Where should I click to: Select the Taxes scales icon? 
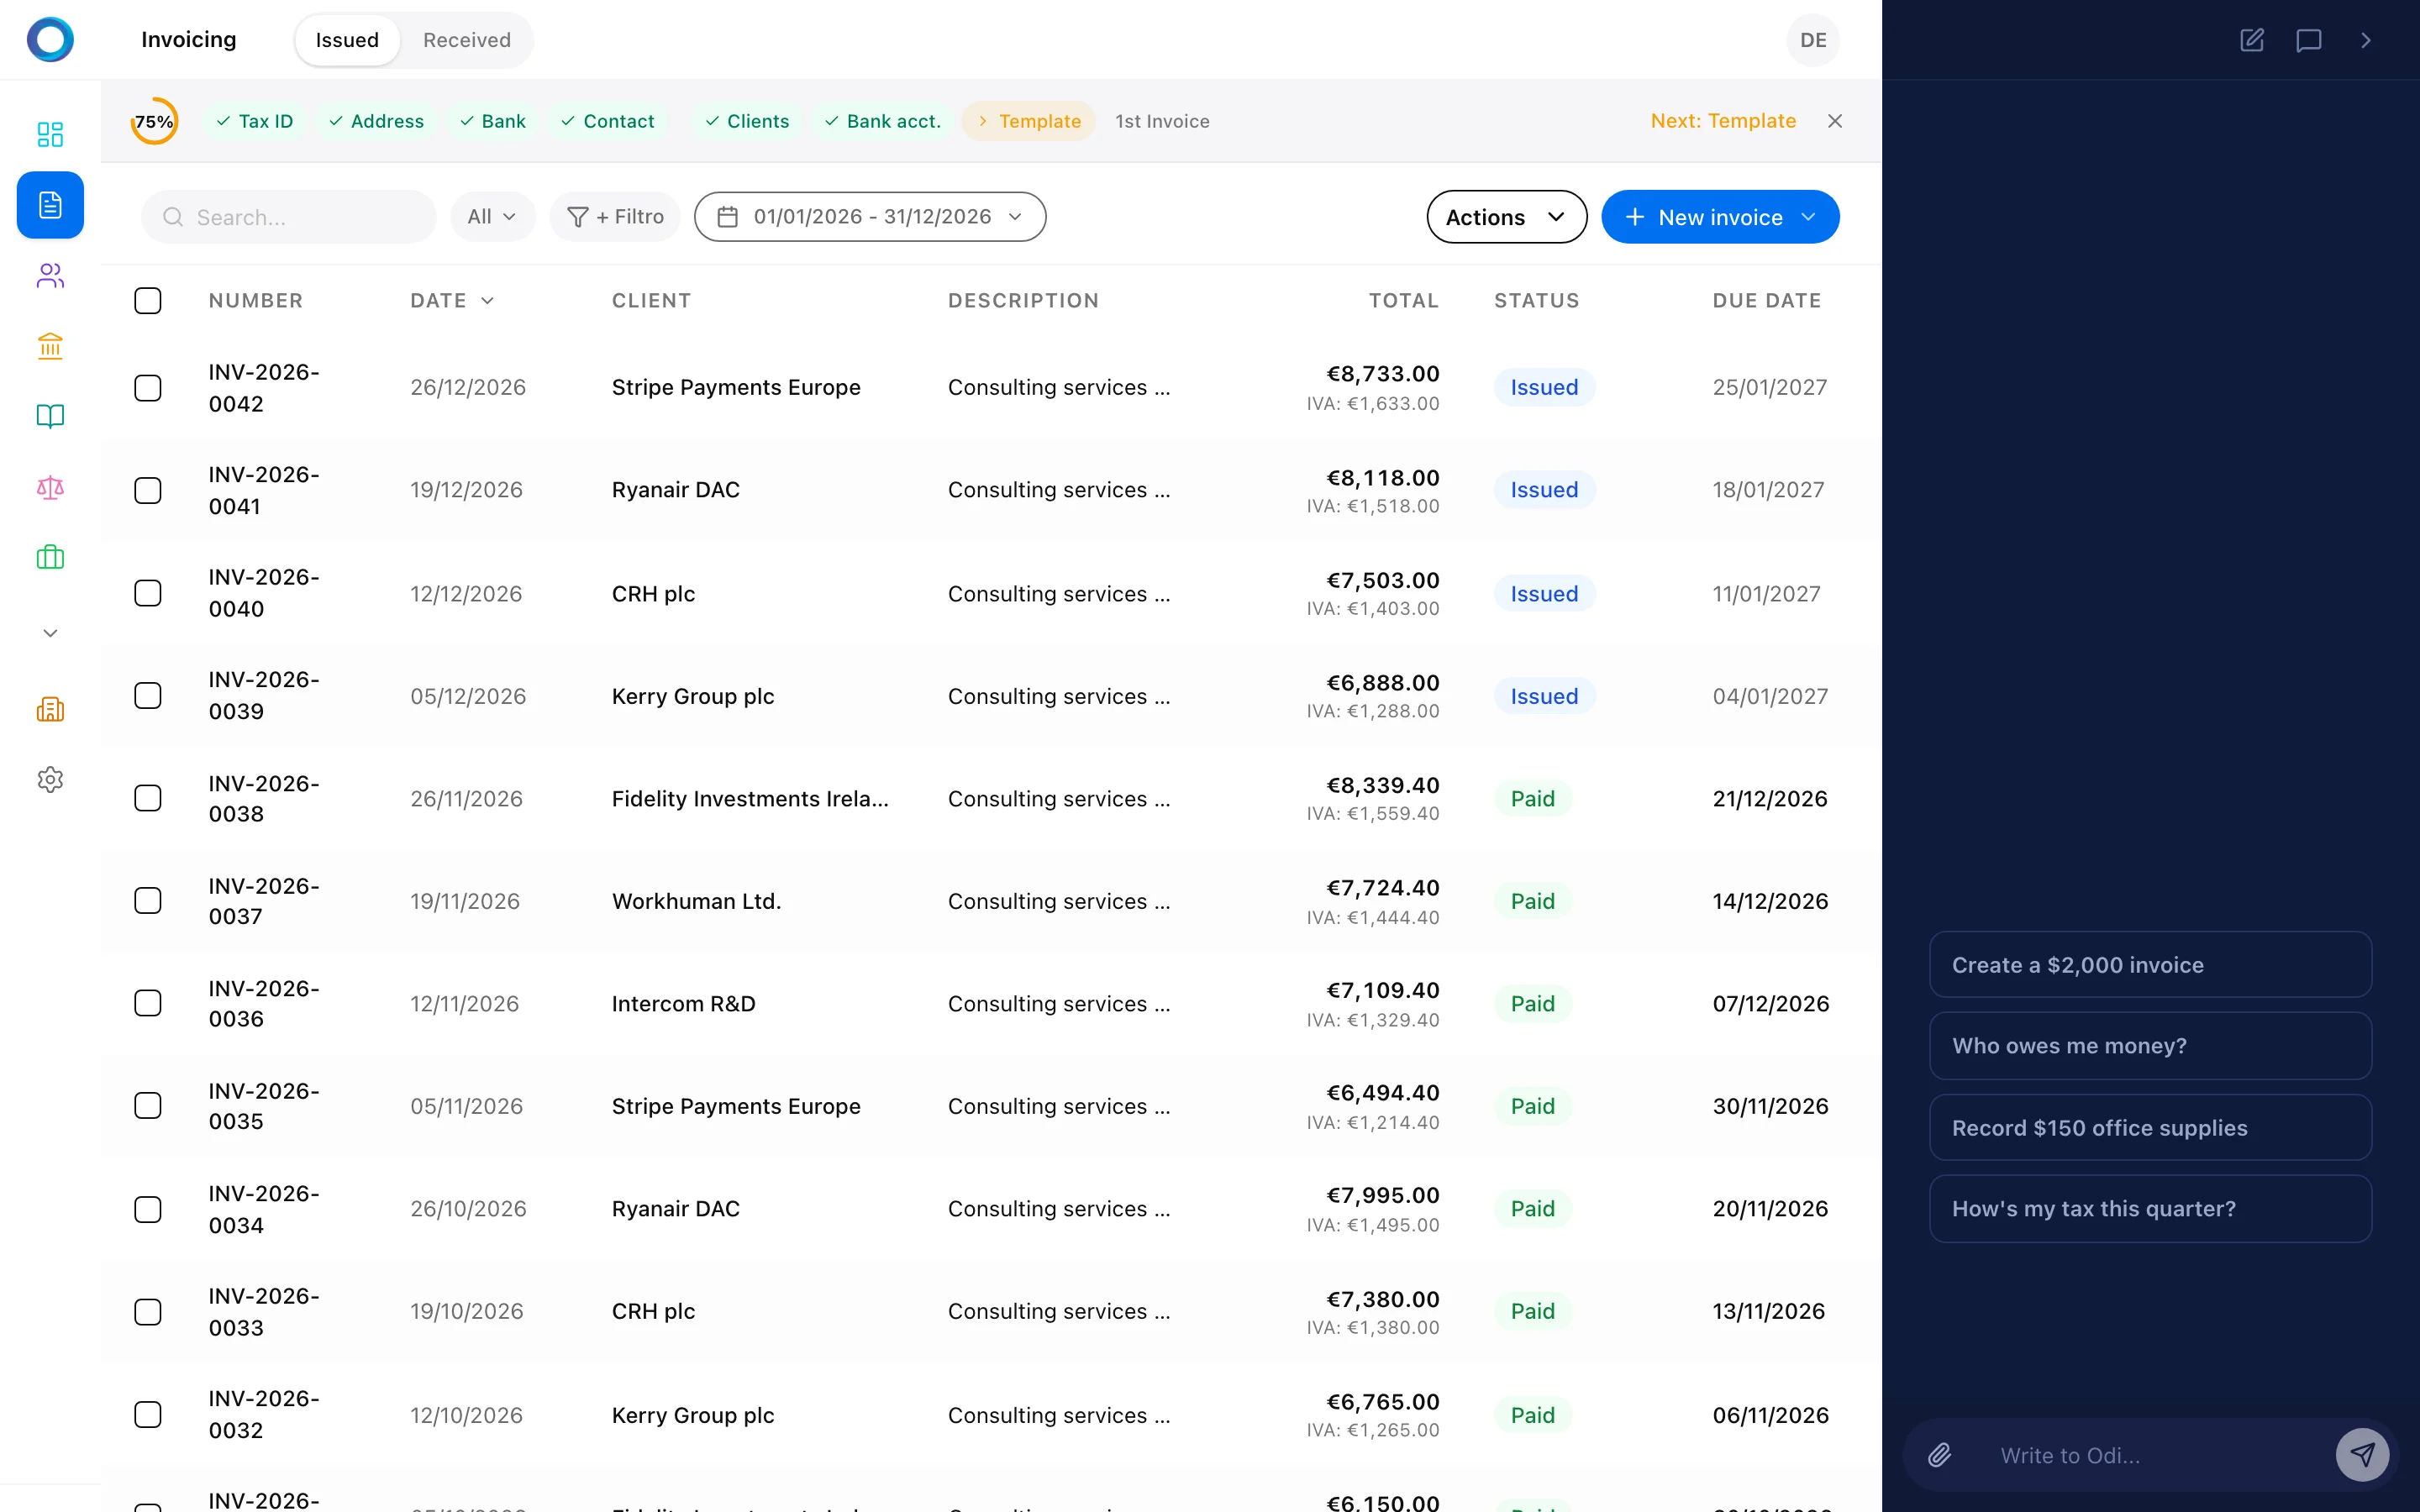50,489
